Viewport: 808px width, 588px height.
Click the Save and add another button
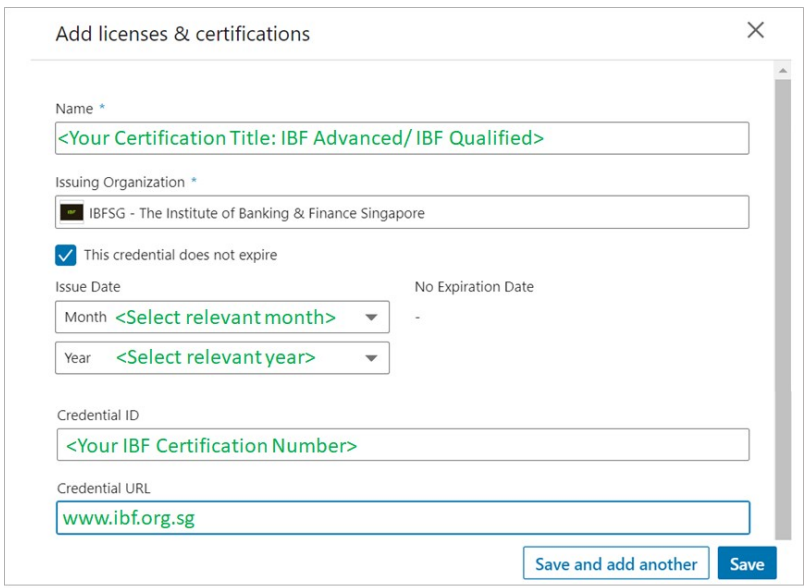click(616, 563)
